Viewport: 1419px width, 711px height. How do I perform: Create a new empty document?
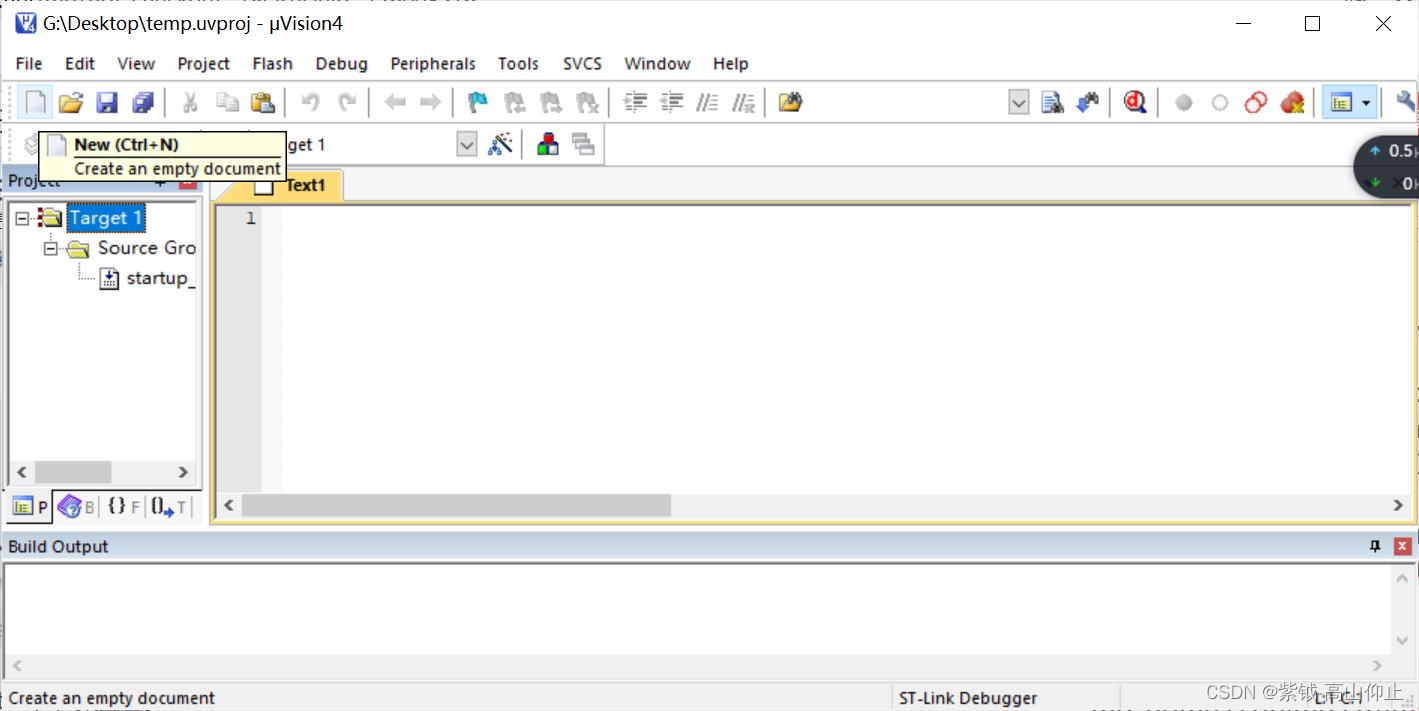pos(35,102)
